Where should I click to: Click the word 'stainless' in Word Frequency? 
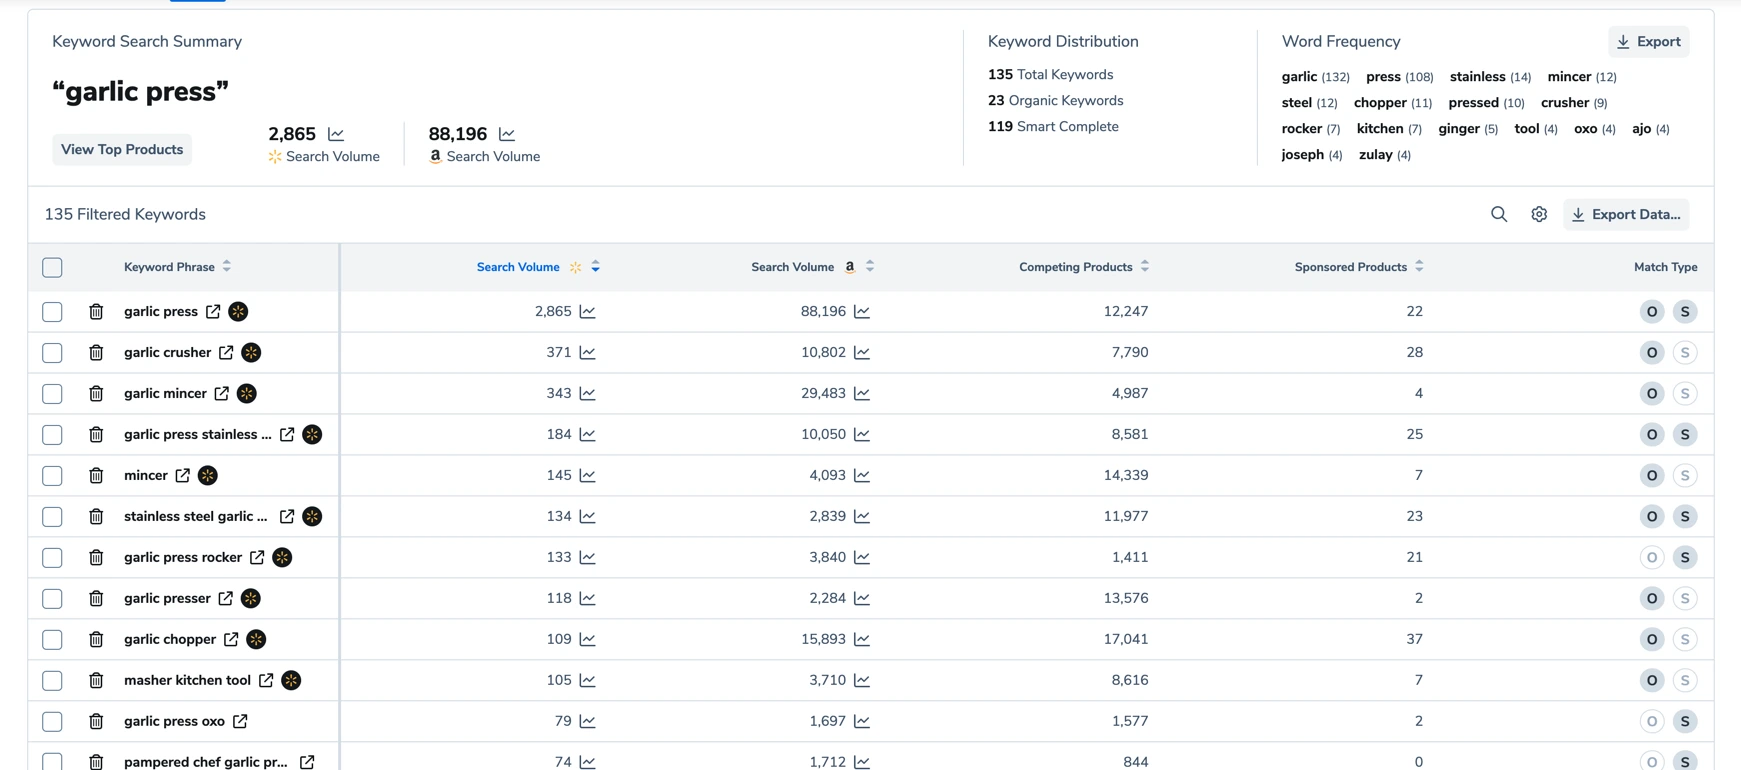click(1477, 77)
